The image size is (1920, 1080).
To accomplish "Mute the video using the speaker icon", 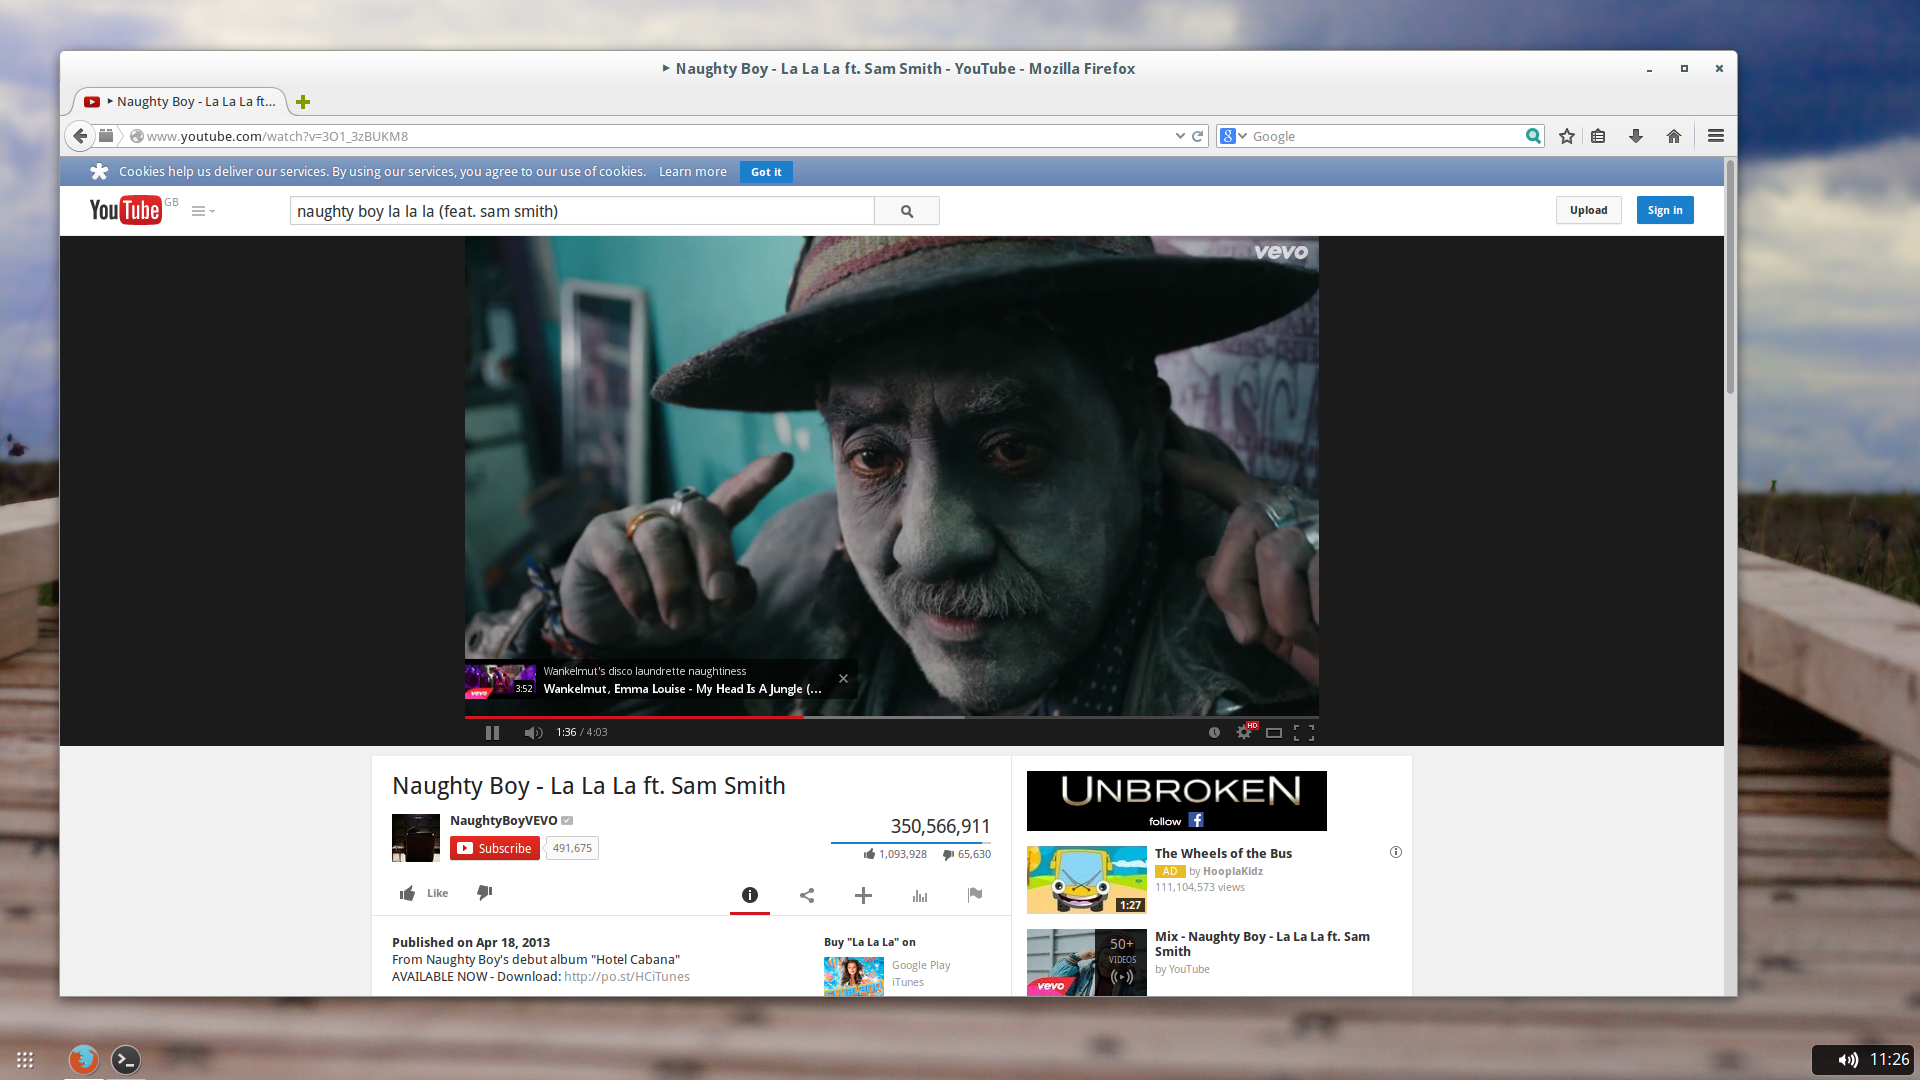I will pyautogui.click(x=533, y=733).
